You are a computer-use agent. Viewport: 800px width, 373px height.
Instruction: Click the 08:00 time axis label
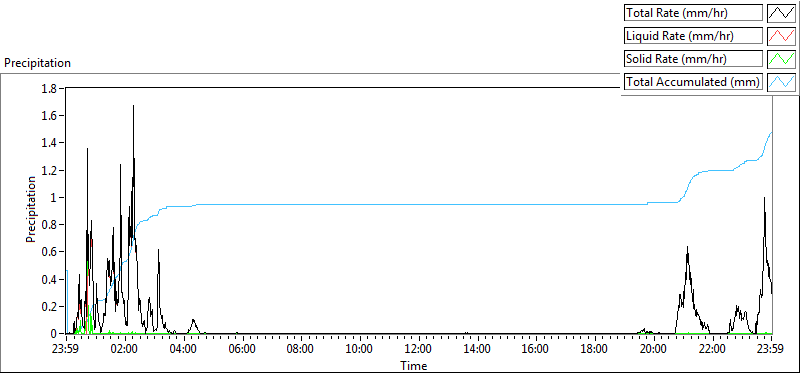click(301, 350)
